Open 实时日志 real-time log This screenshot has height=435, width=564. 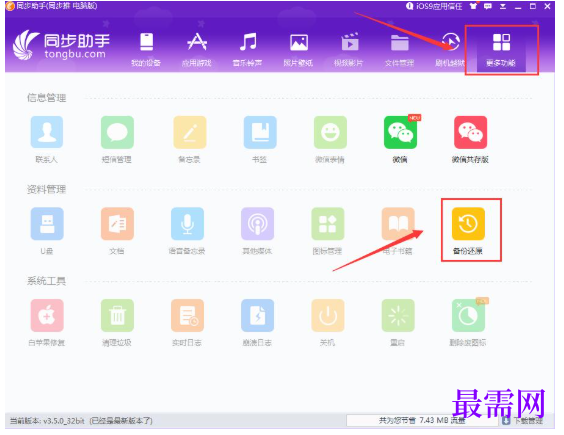(x=187, y=315)
